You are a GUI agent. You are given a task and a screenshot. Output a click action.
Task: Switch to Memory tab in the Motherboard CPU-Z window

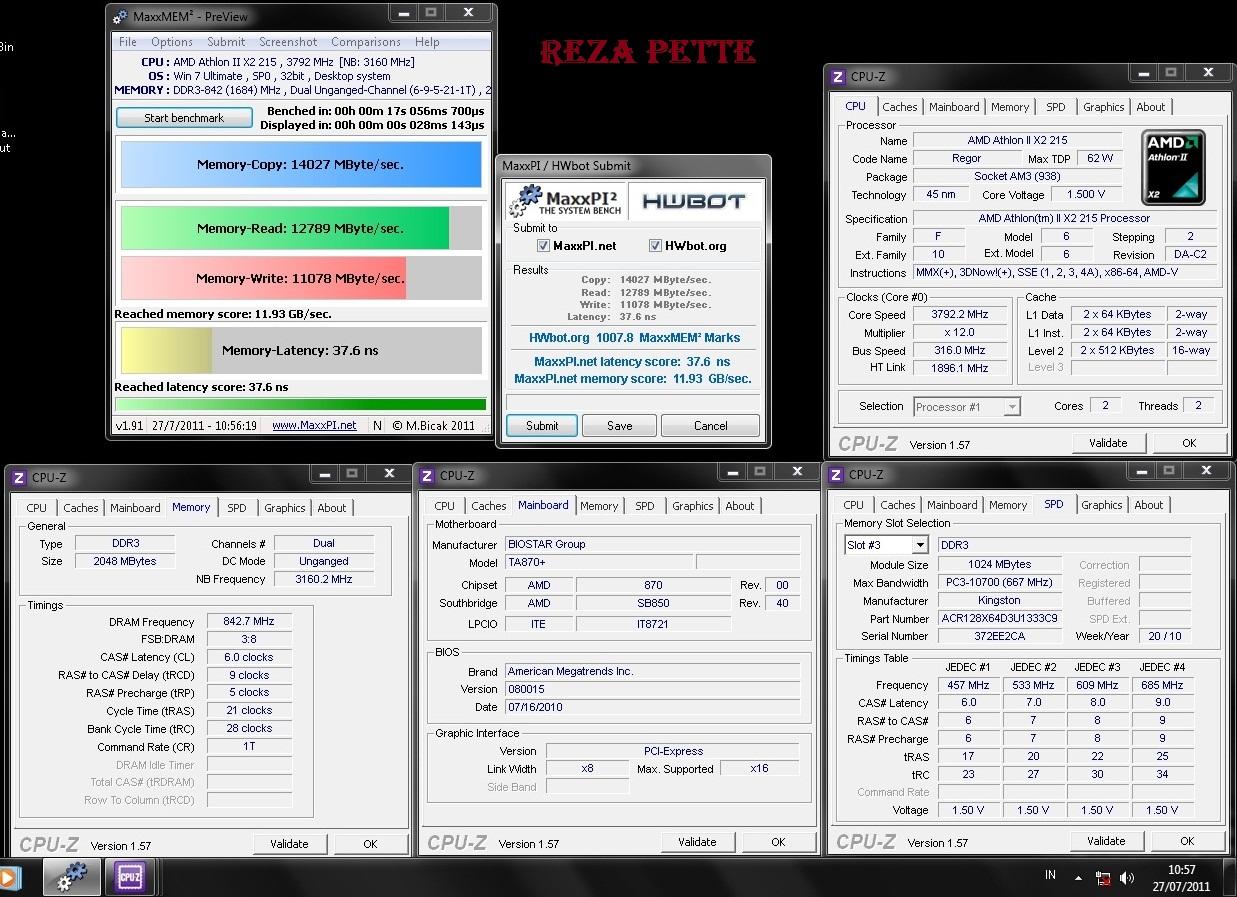click(599, 506)
